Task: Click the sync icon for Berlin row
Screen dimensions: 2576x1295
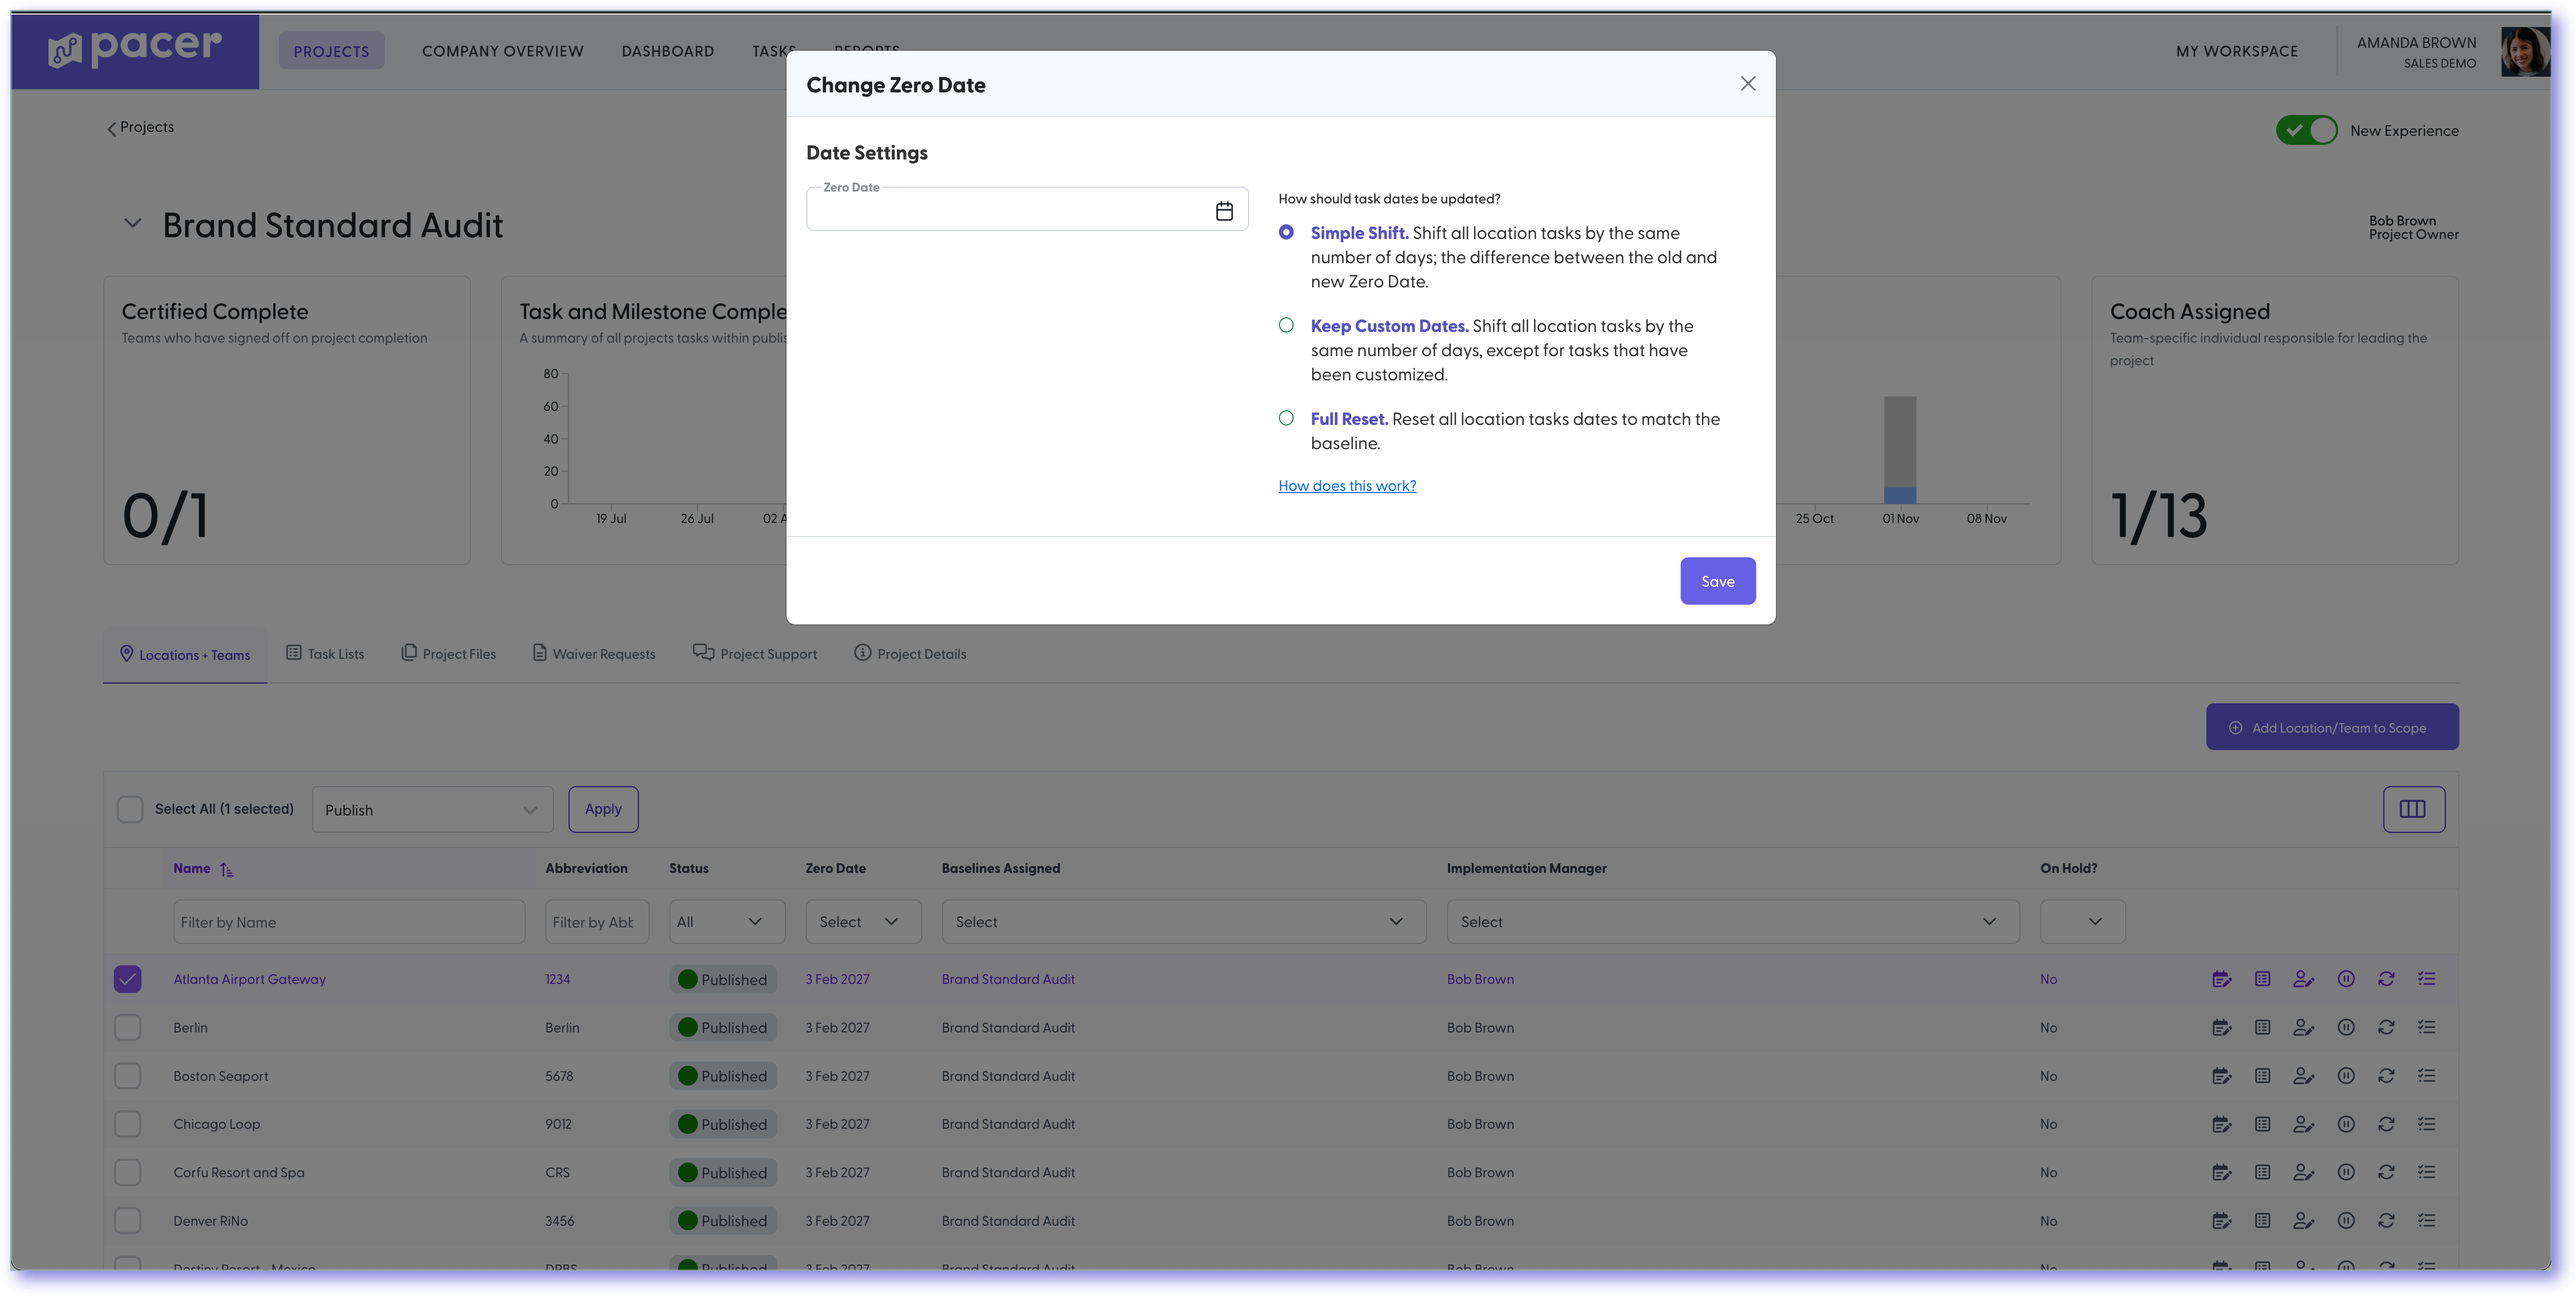Action: point(2386,1027)
